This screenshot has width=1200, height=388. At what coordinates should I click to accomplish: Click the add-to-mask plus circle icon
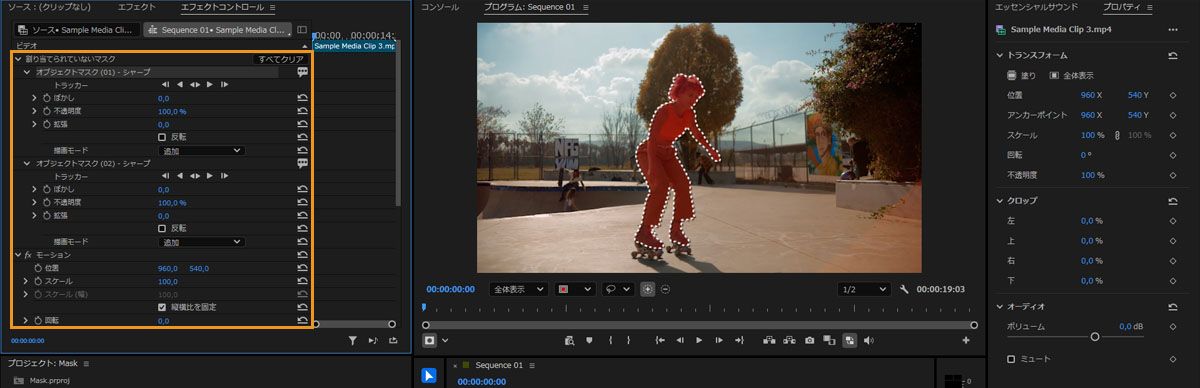(x=648, y=289)
